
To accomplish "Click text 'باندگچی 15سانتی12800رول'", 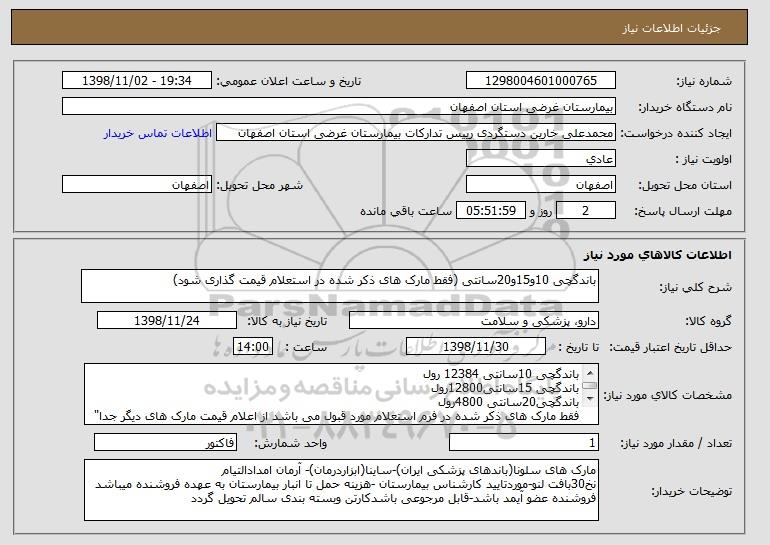I will 505,388.
